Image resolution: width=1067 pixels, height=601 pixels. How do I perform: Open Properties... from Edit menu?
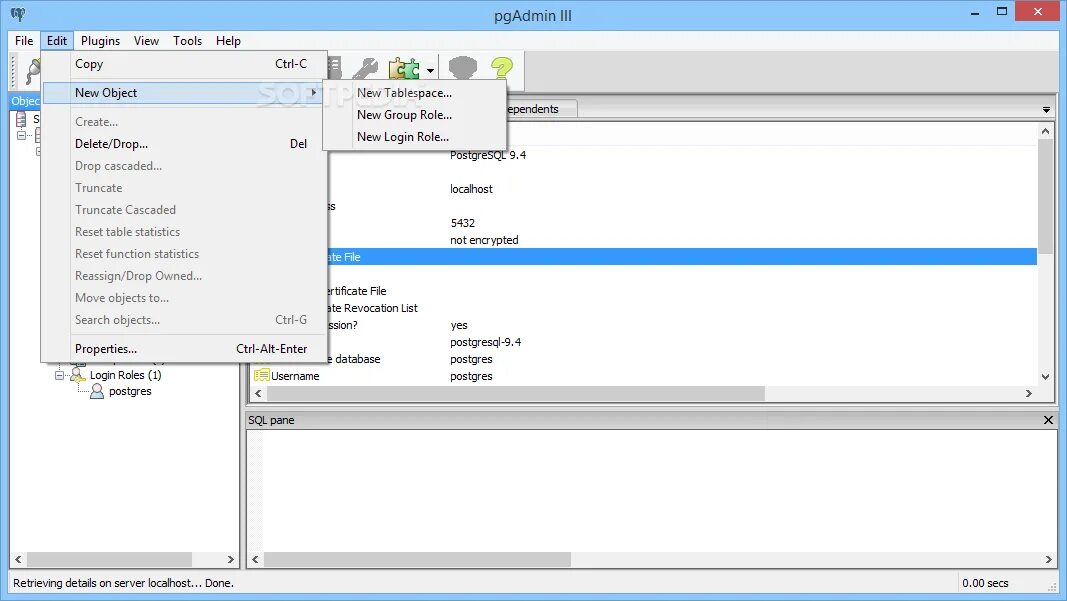tap(185, 348)
